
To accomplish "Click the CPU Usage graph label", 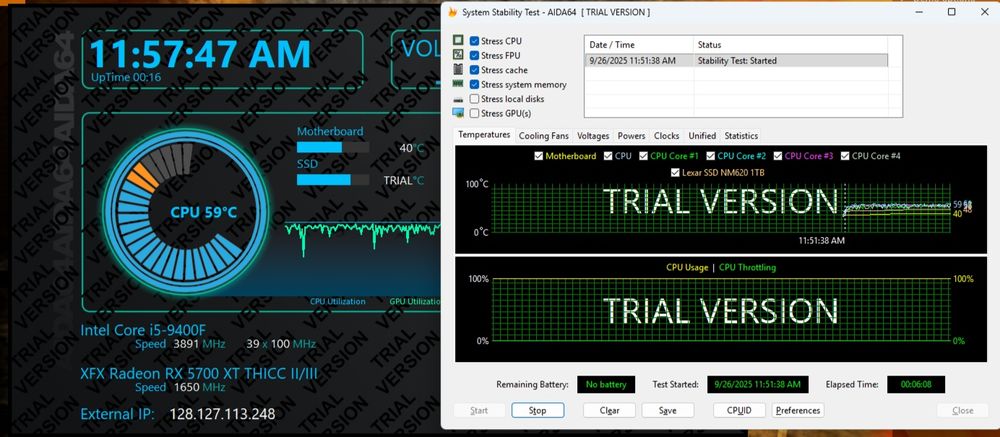I will pyautogui.click(x=687, y=267).
